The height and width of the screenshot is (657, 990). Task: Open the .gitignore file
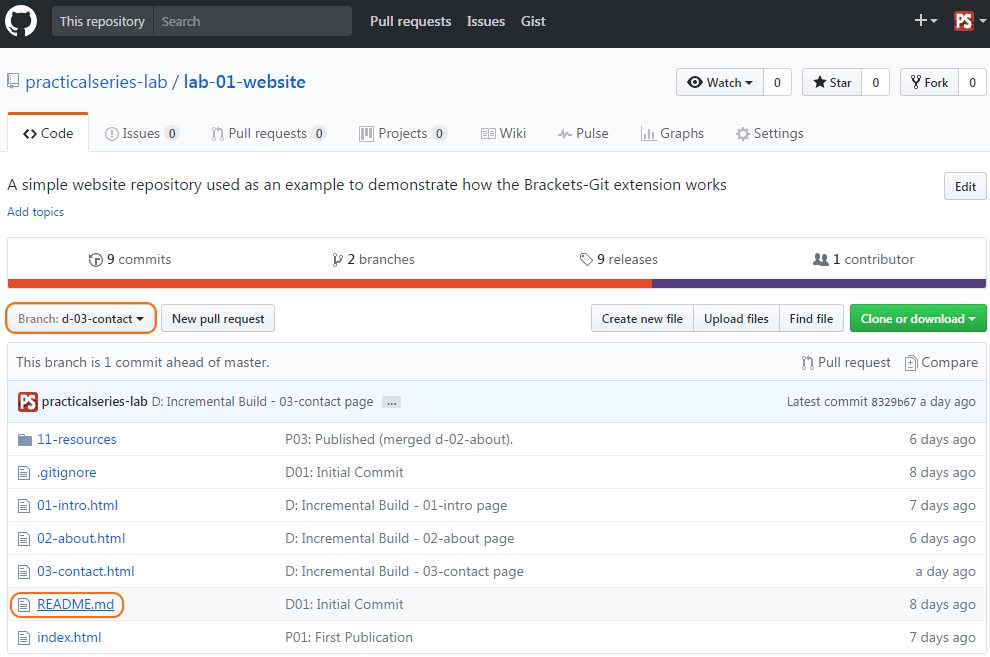(66, 472)
